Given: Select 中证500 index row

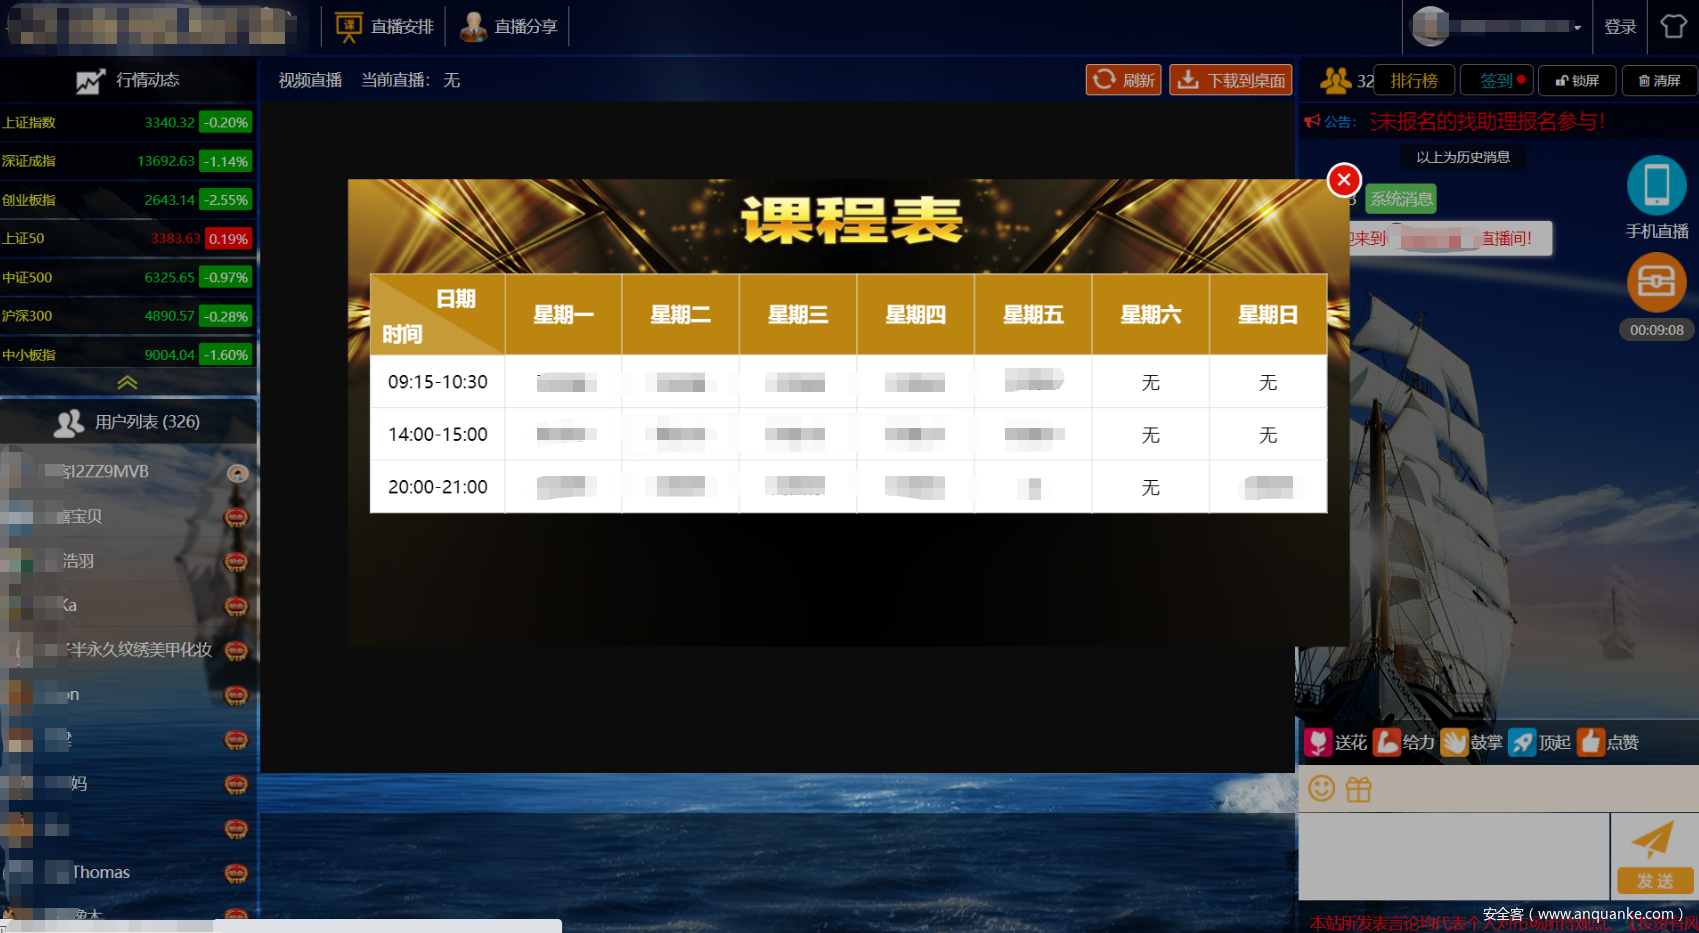Looking at the screenshot, I should (127, 277).
